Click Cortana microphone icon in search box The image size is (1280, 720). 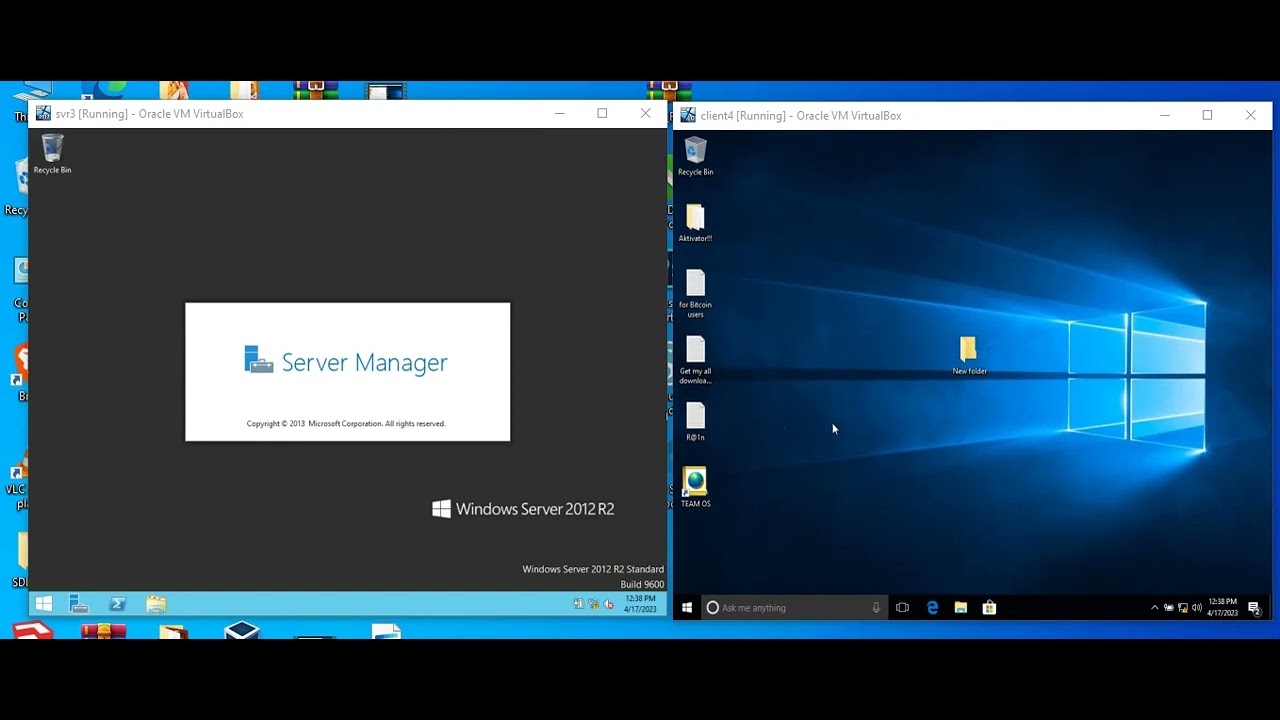tap(876, 607)
